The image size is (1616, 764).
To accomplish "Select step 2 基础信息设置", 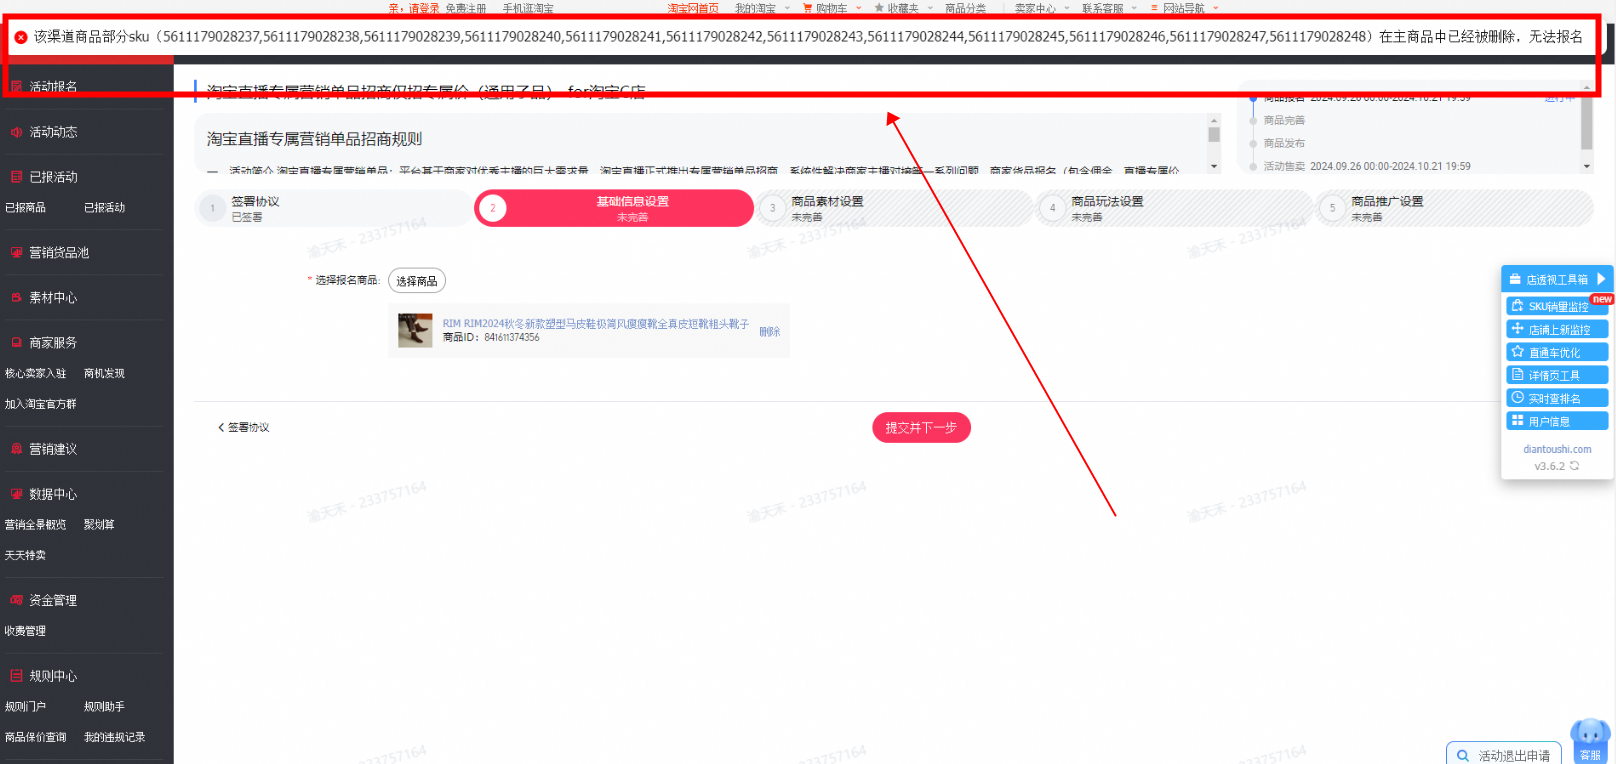I will click(613, 208).
